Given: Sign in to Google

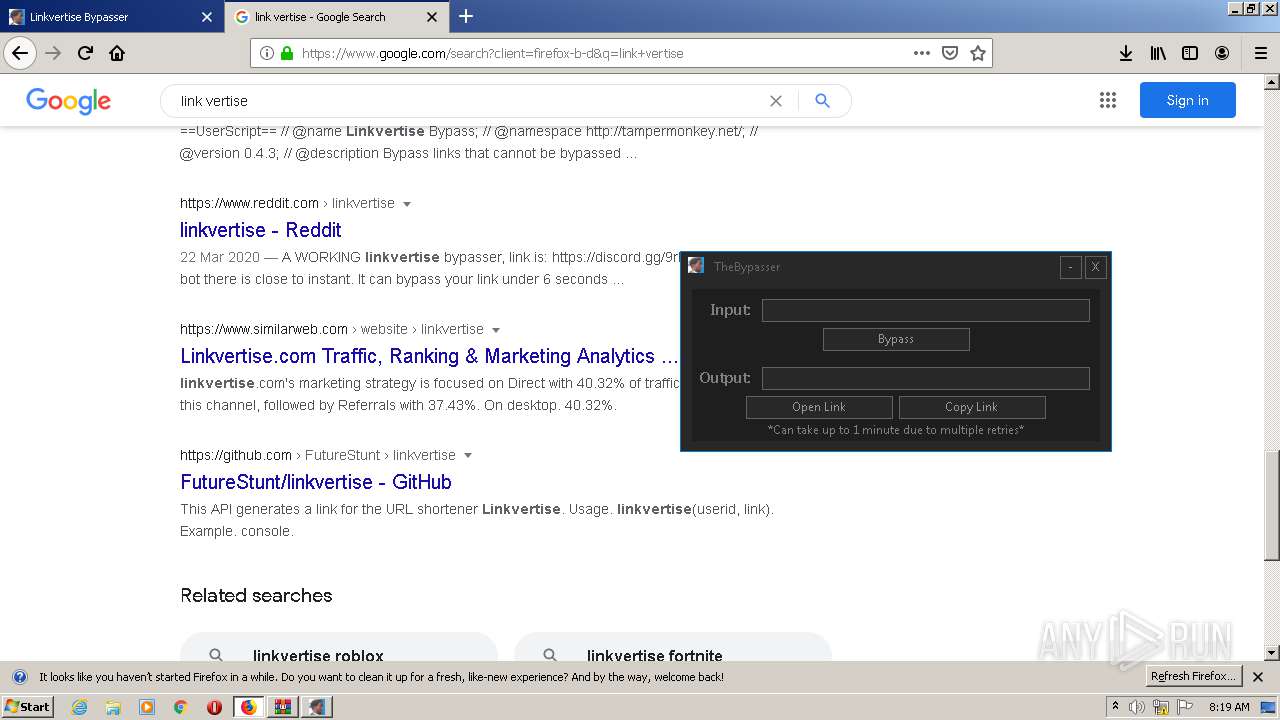Looking at the screenshot, I should tap(1187, 100).
